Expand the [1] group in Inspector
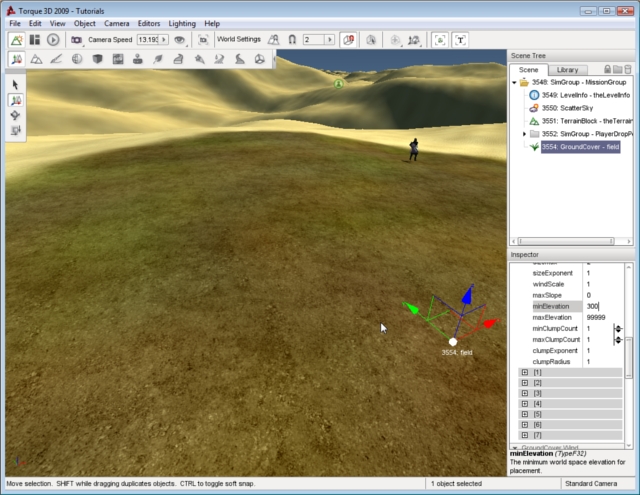 (525, 372)
